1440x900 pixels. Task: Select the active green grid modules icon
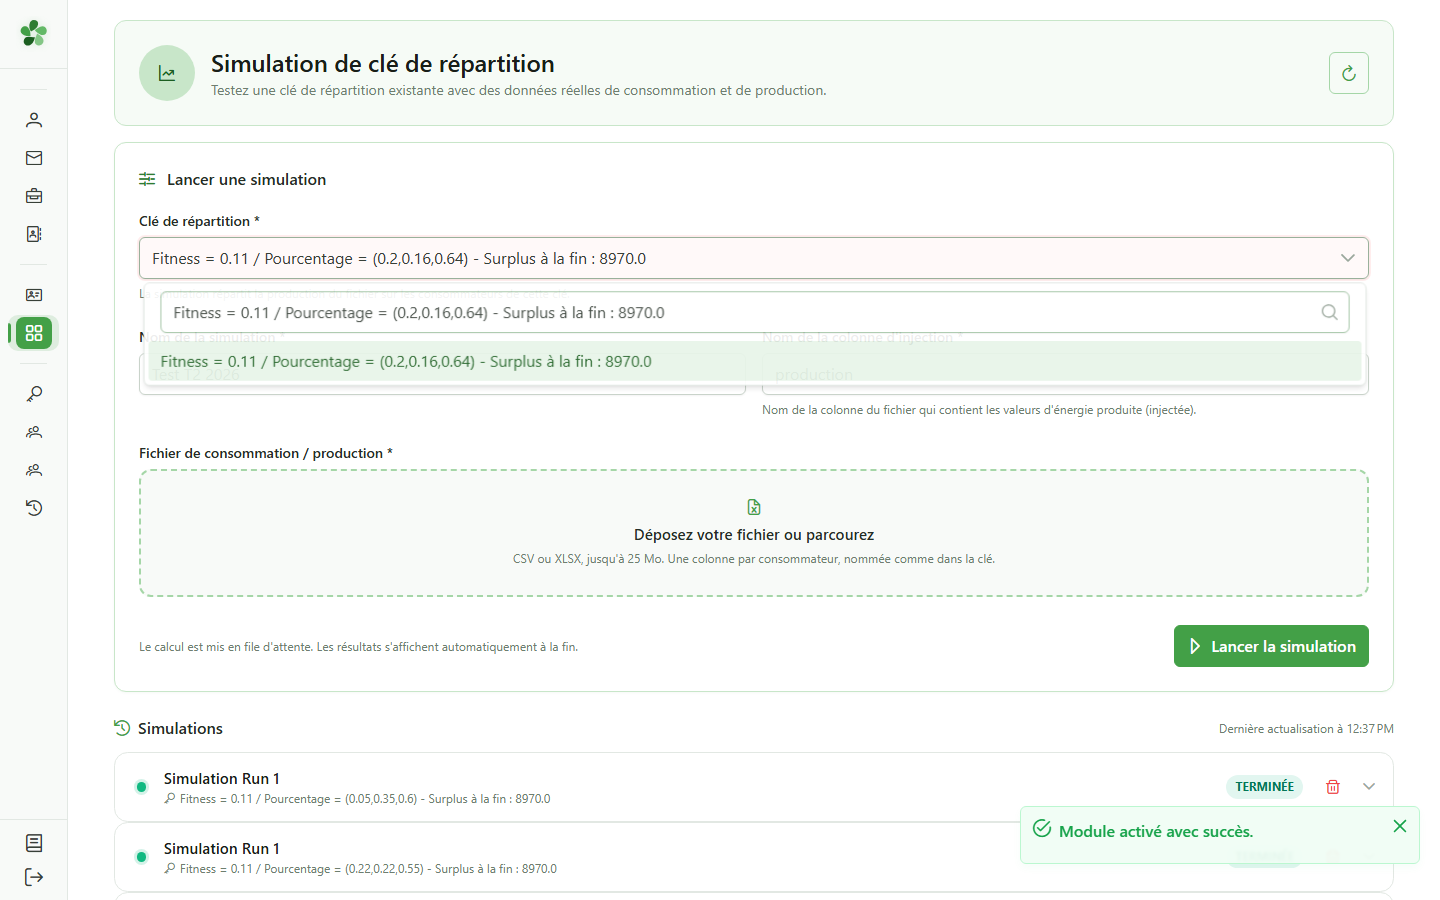[x=34, y=333]
